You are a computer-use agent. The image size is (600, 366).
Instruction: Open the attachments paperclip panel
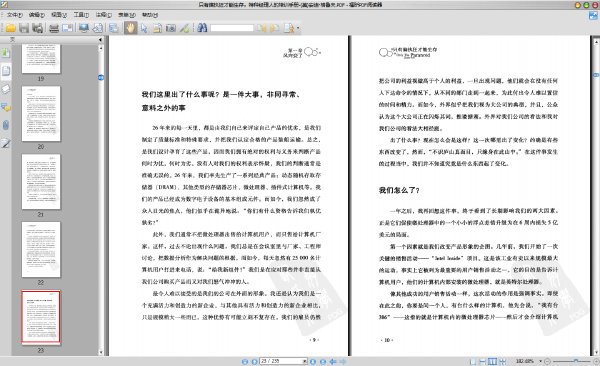coord(6,125)
